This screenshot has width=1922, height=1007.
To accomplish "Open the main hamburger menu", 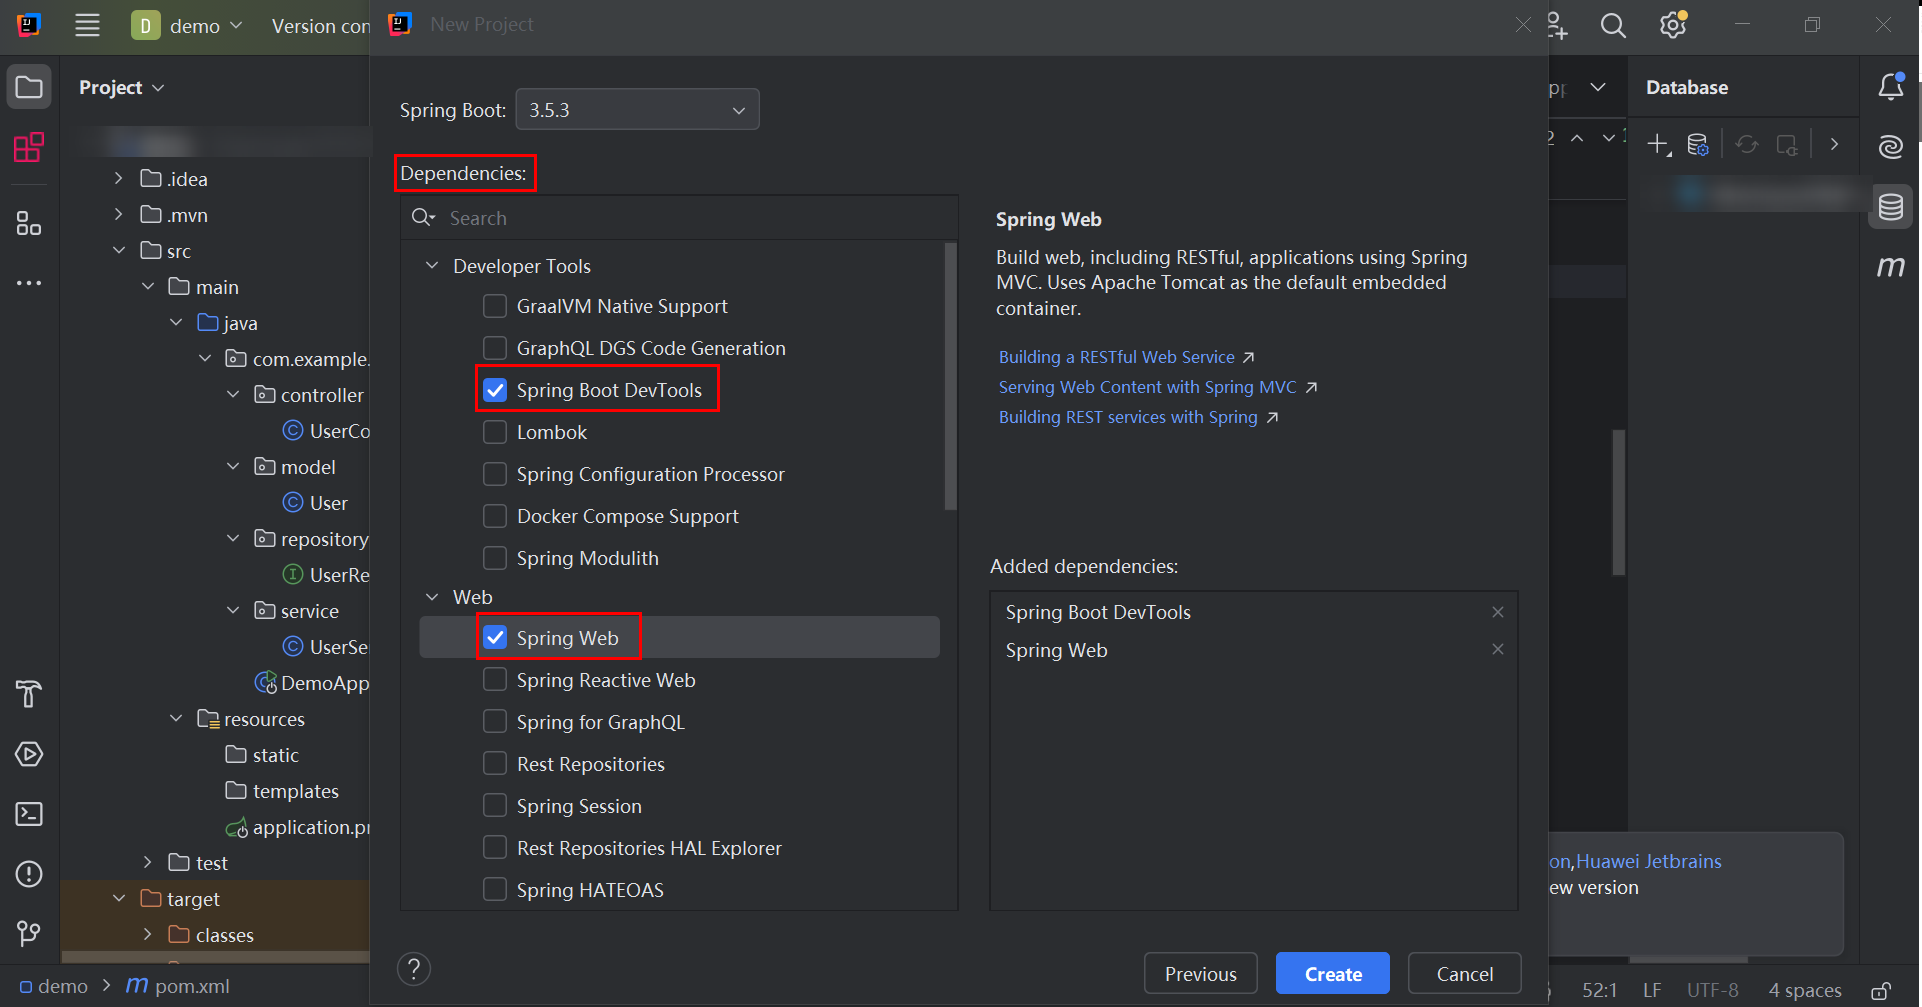I will click(88, 26).
